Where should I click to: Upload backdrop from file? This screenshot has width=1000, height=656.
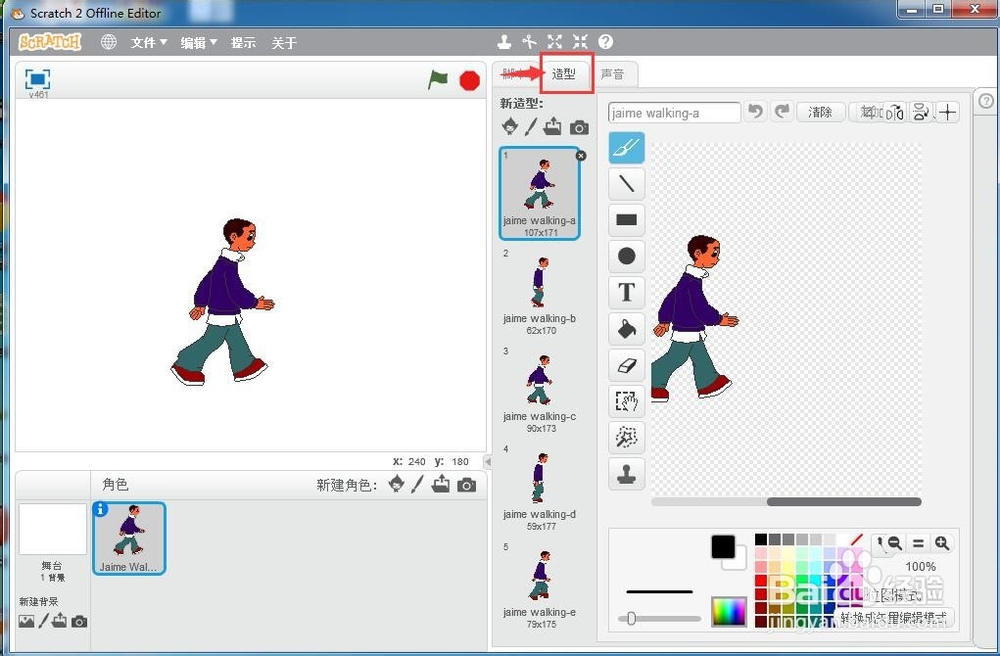(x=59, y=620)
